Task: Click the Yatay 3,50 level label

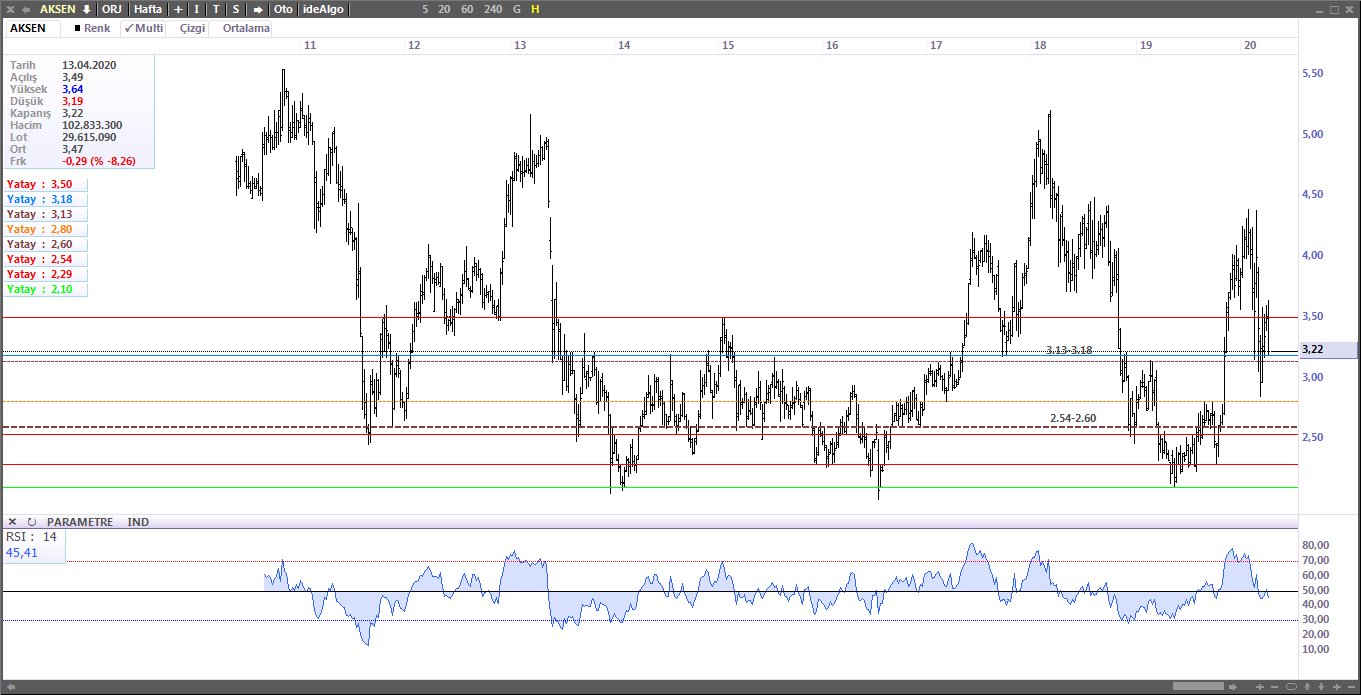Action: (x=46, y=184)
